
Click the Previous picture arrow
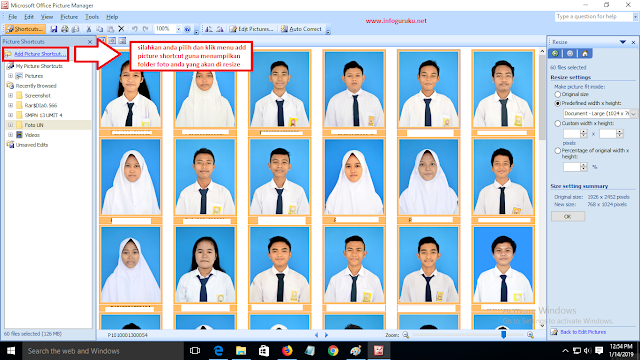316,335
